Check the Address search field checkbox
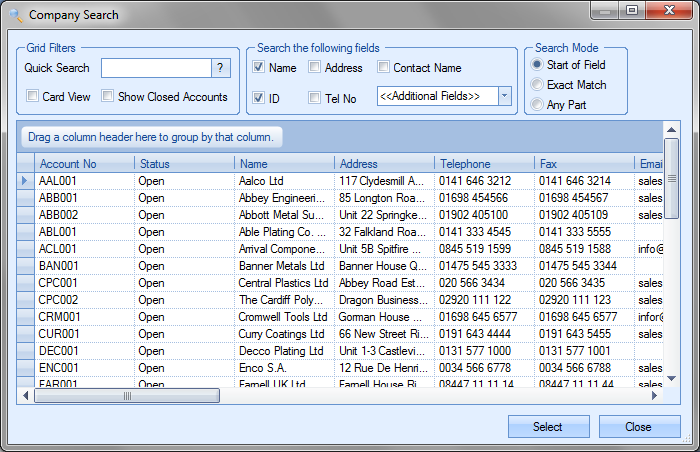Image resolution: width=700 pixels, height=452 pixels. [x=315, y=68]
